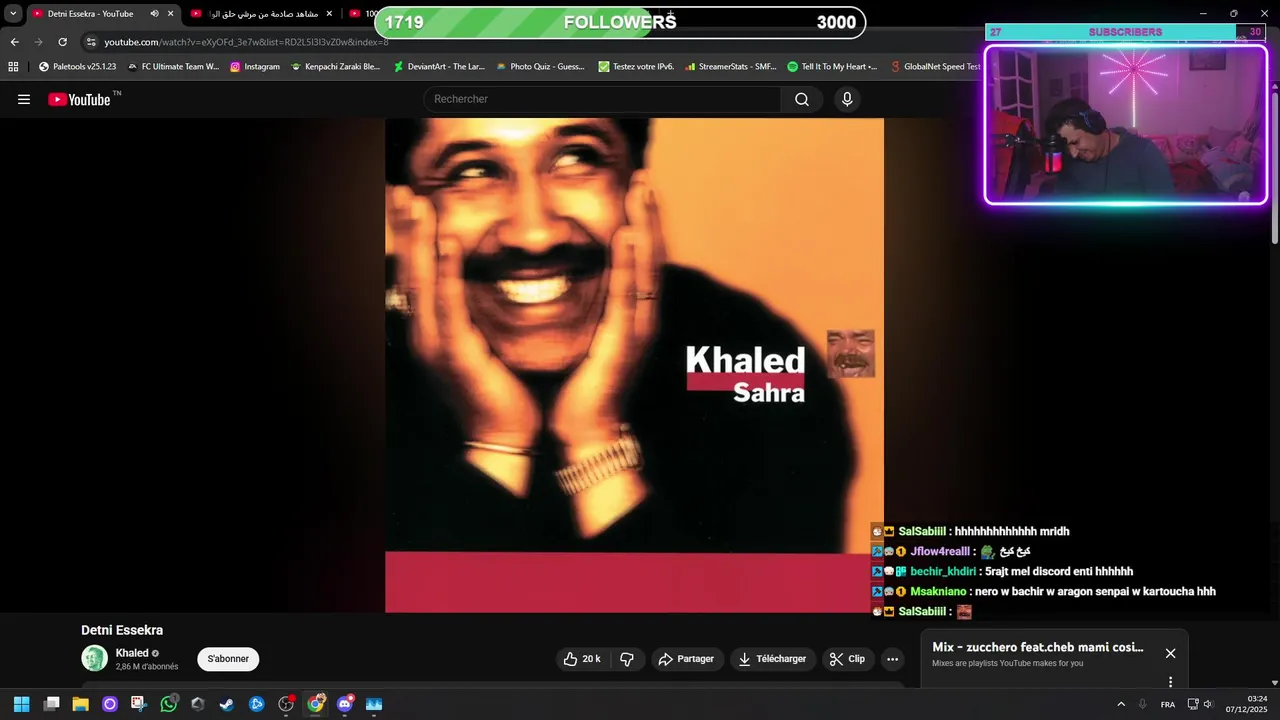Click the Khaled Sahra album video player
Image resolution: width=1280 pixels, height=720 pixels.
tap(634, 365)
